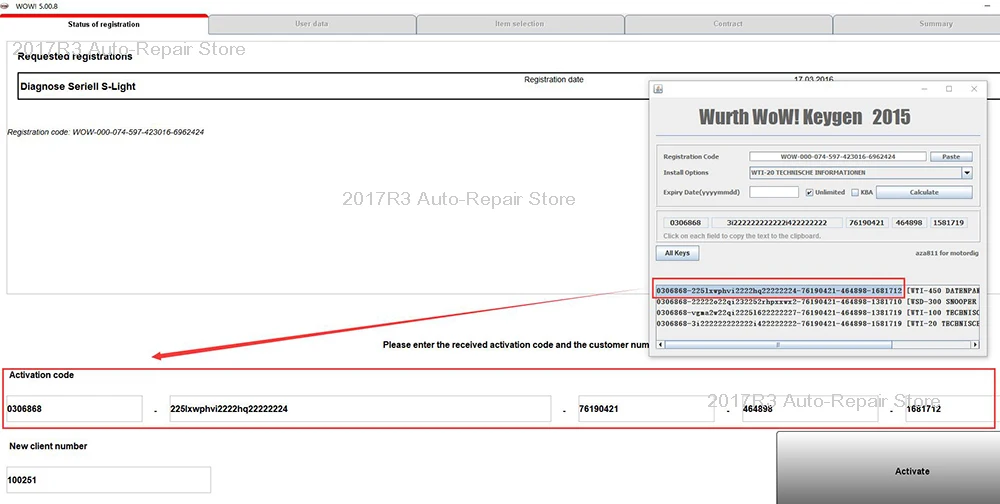Switch to the User data tab
Screen dimensions: 1000x504
pyautogui.click(x=312, y=24)
